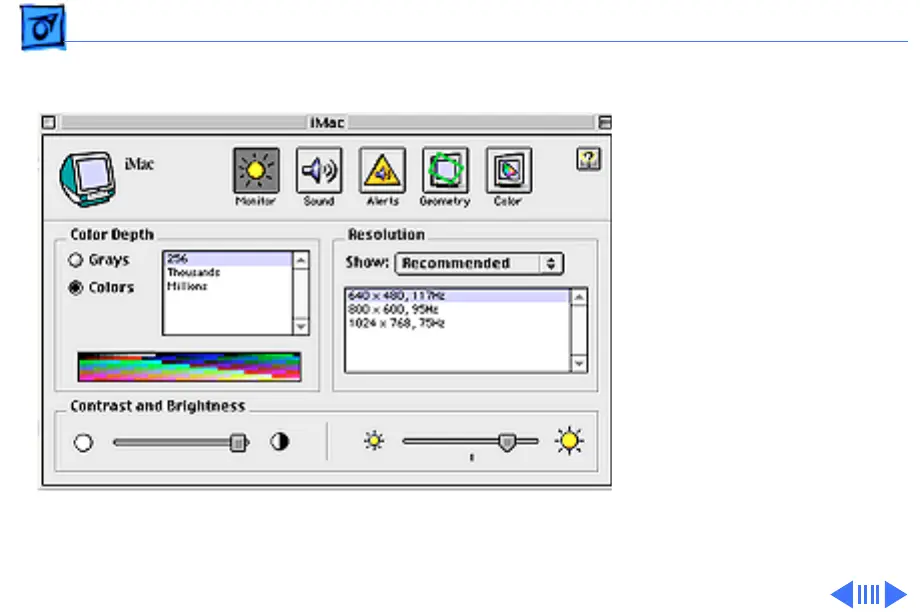Viewport: 920px width, 612px height.
Task: Open the Color settings panel
Action: point(509,170)
